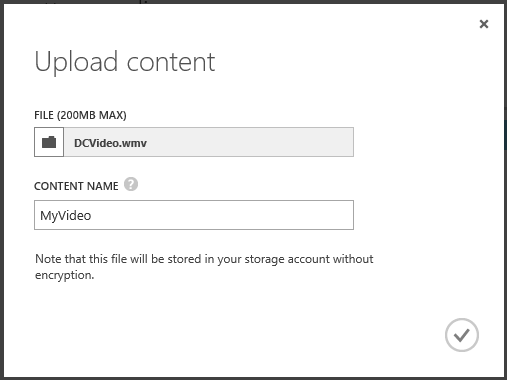Click the "CONTENT NAME" label
The image size is (507, 380).
click(76, 186)
